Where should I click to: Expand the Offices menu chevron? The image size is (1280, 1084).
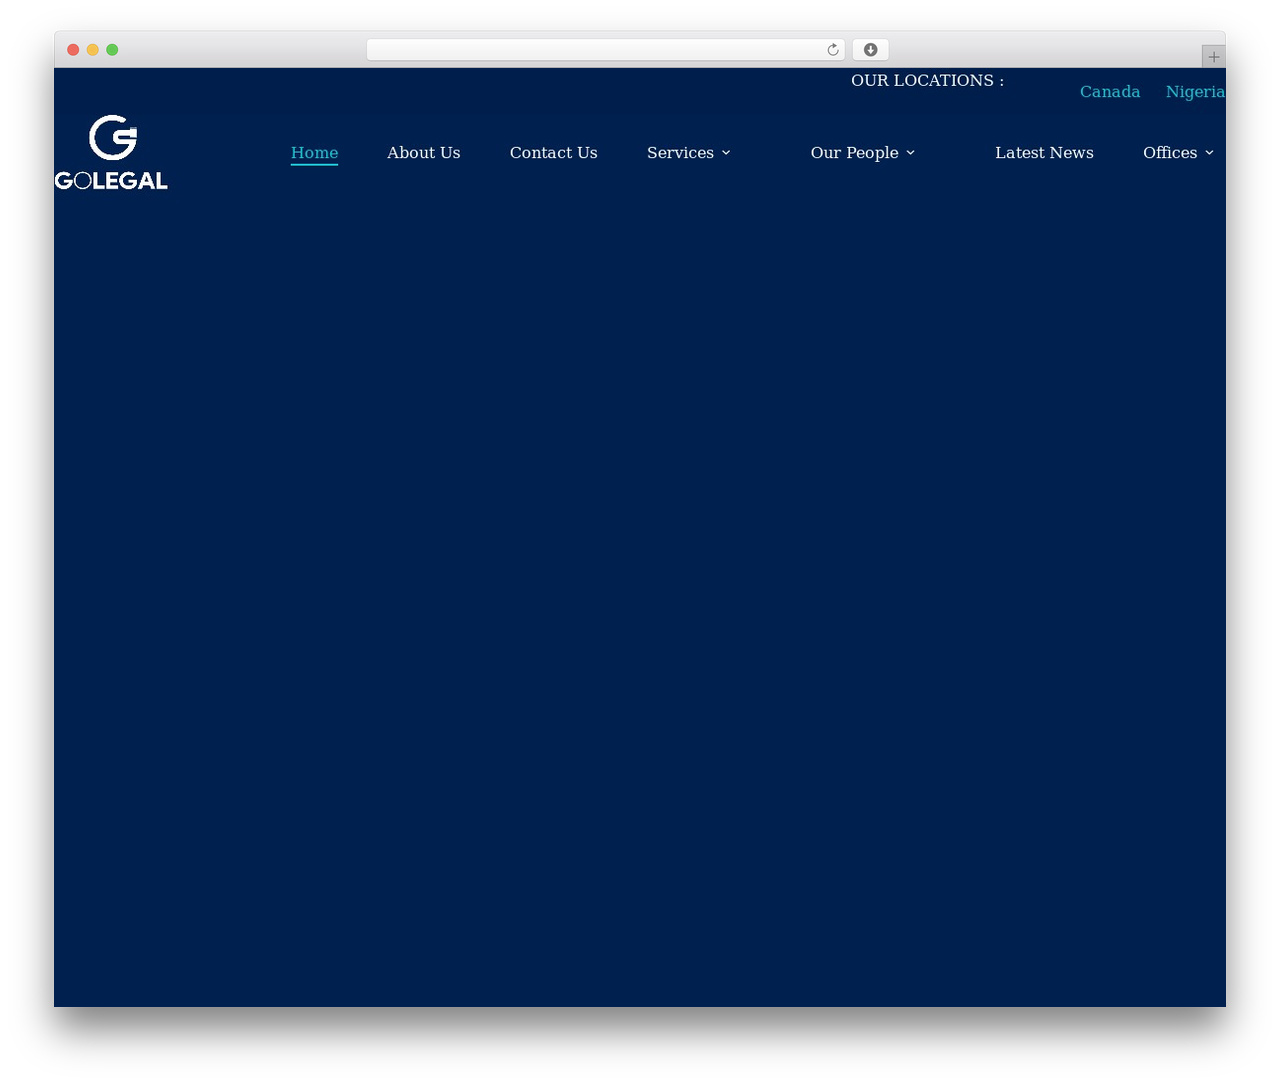pos(1209,153)
